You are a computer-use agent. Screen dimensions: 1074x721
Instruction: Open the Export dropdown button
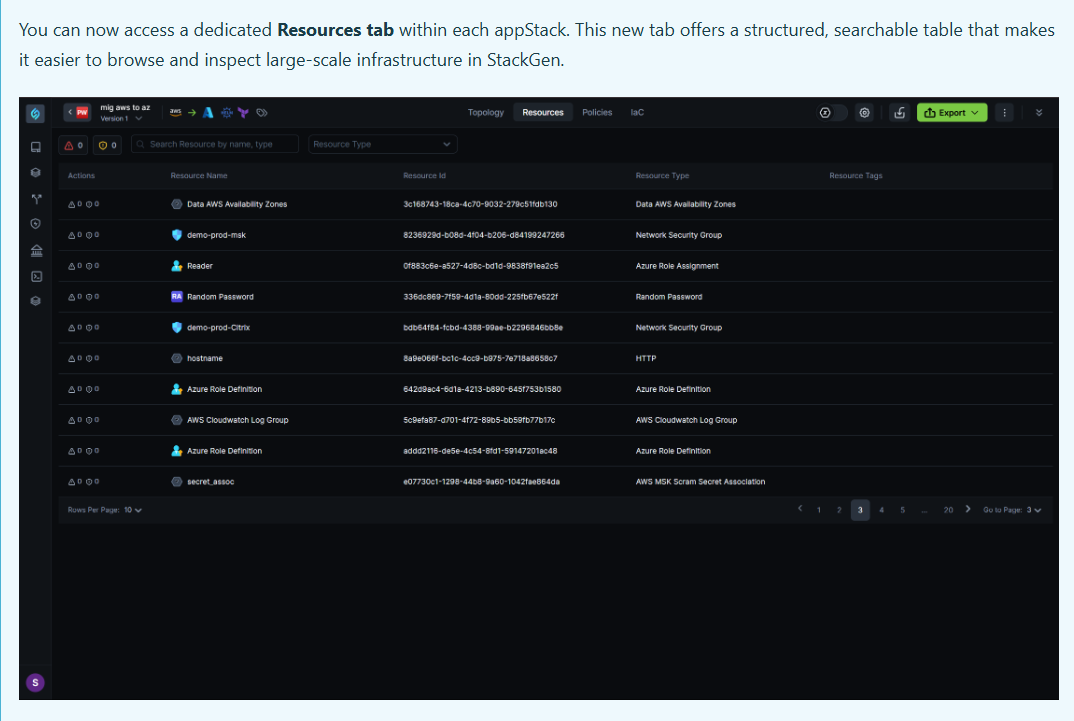tap(952, 113)
